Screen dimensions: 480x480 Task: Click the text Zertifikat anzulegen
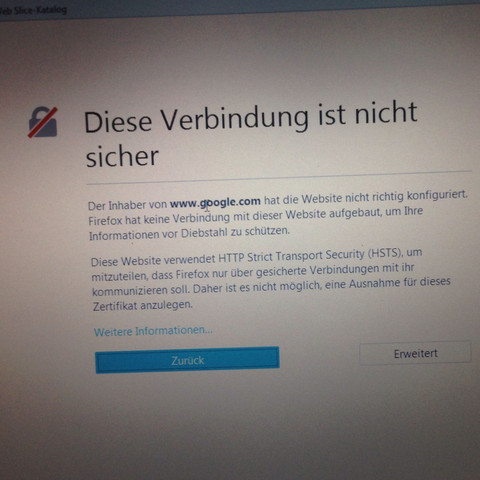[143, 306]
